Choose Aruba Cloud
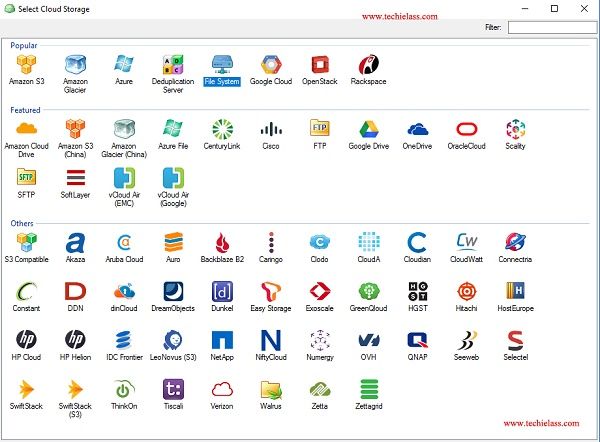Viewport: 600px width, 442px height. pos(124,242)
